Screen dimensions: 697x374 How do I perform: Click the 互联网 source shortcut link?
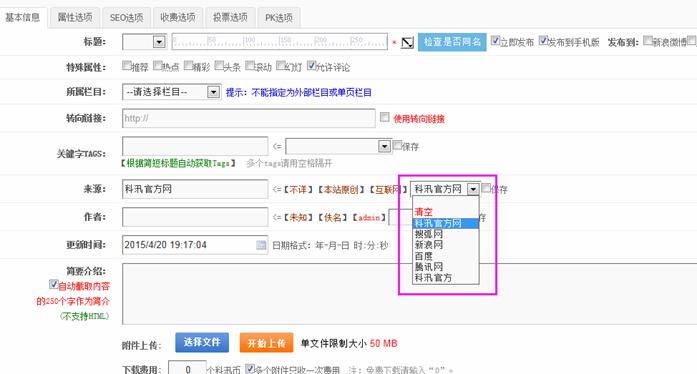[x=388, y=190]
